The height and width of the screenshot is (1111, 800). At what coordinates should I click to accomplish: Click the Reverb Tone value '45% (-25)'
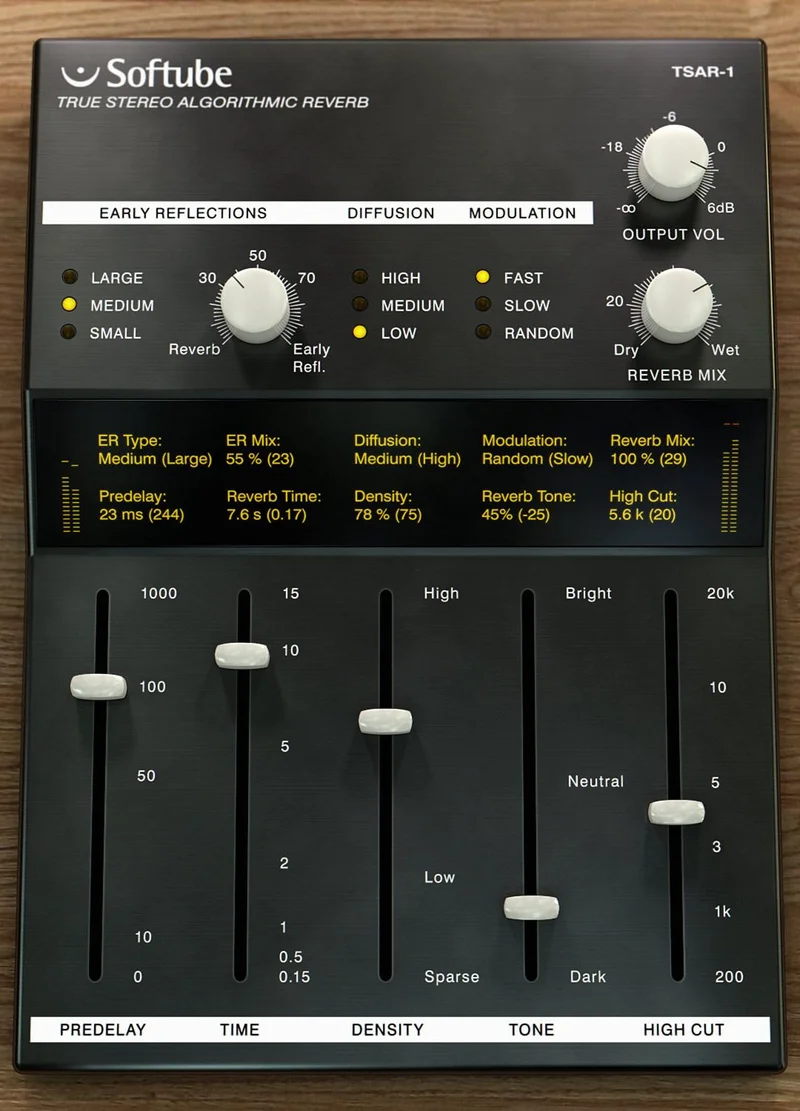(516, 514)
